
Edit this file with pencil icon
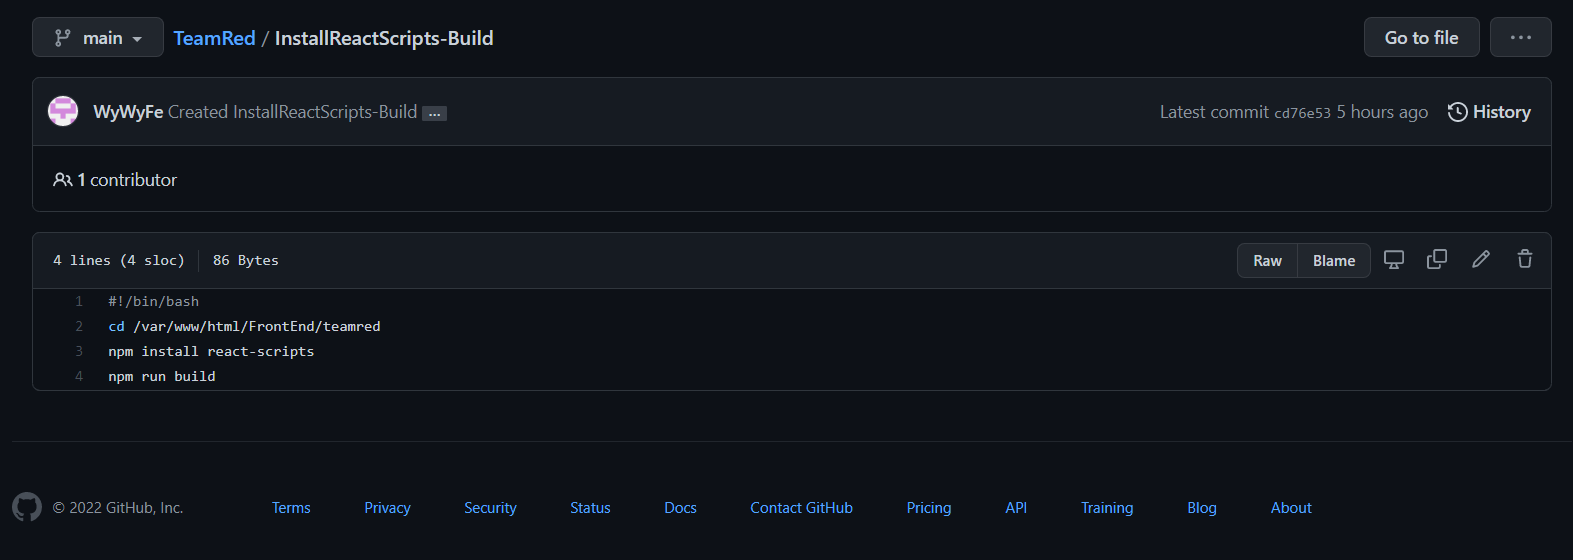click(1481, 260)
